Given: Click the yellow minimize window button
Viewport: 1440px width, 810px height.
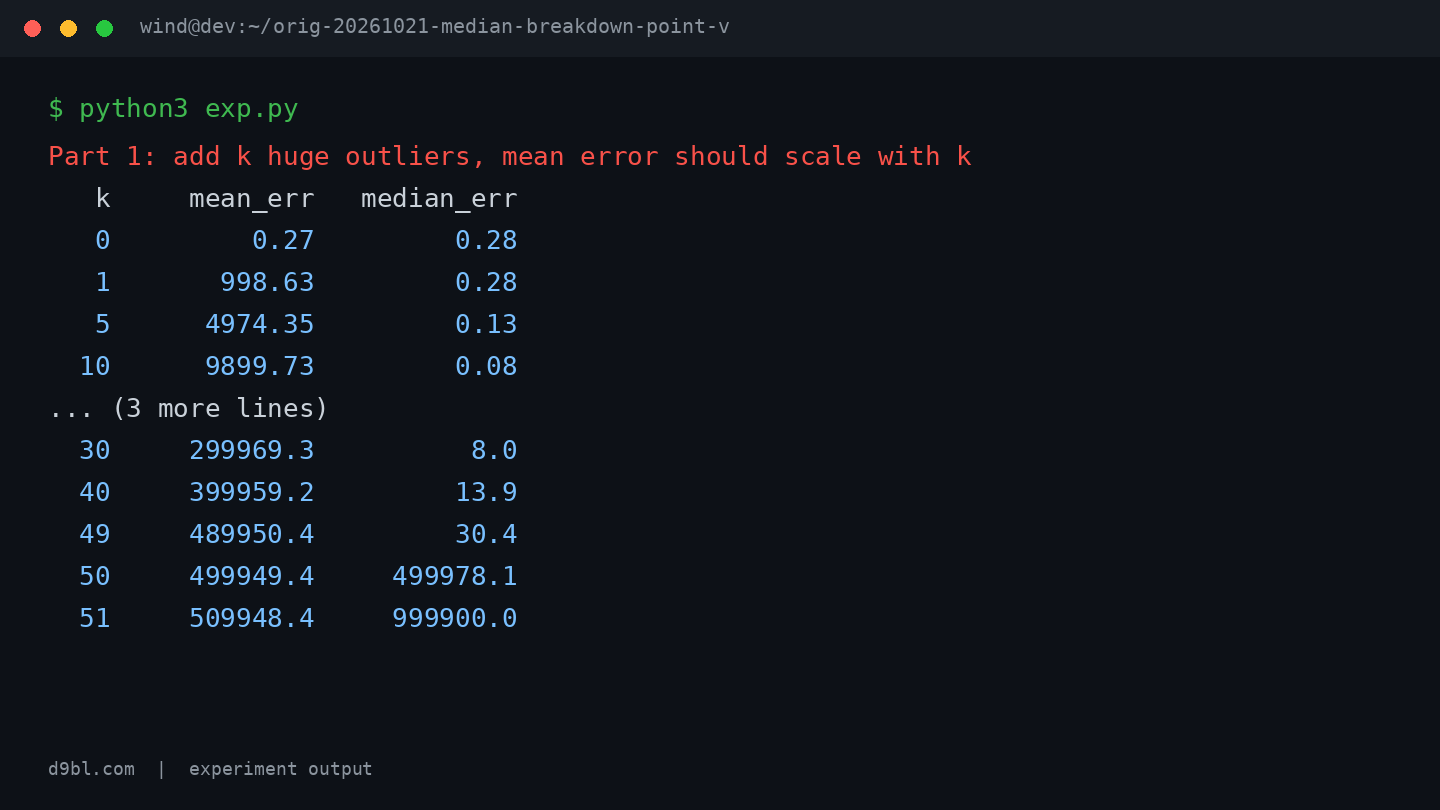Looking at the screenshot, I should (x=68, y=28).
